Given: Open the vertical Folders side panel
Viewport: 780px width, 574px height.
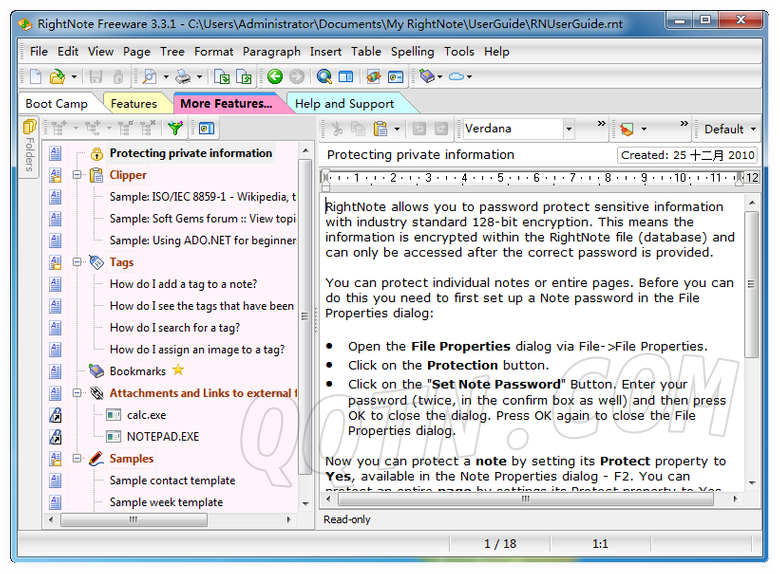Looking at the screenshot, I should pyautogui.click(x=29, y=150).
